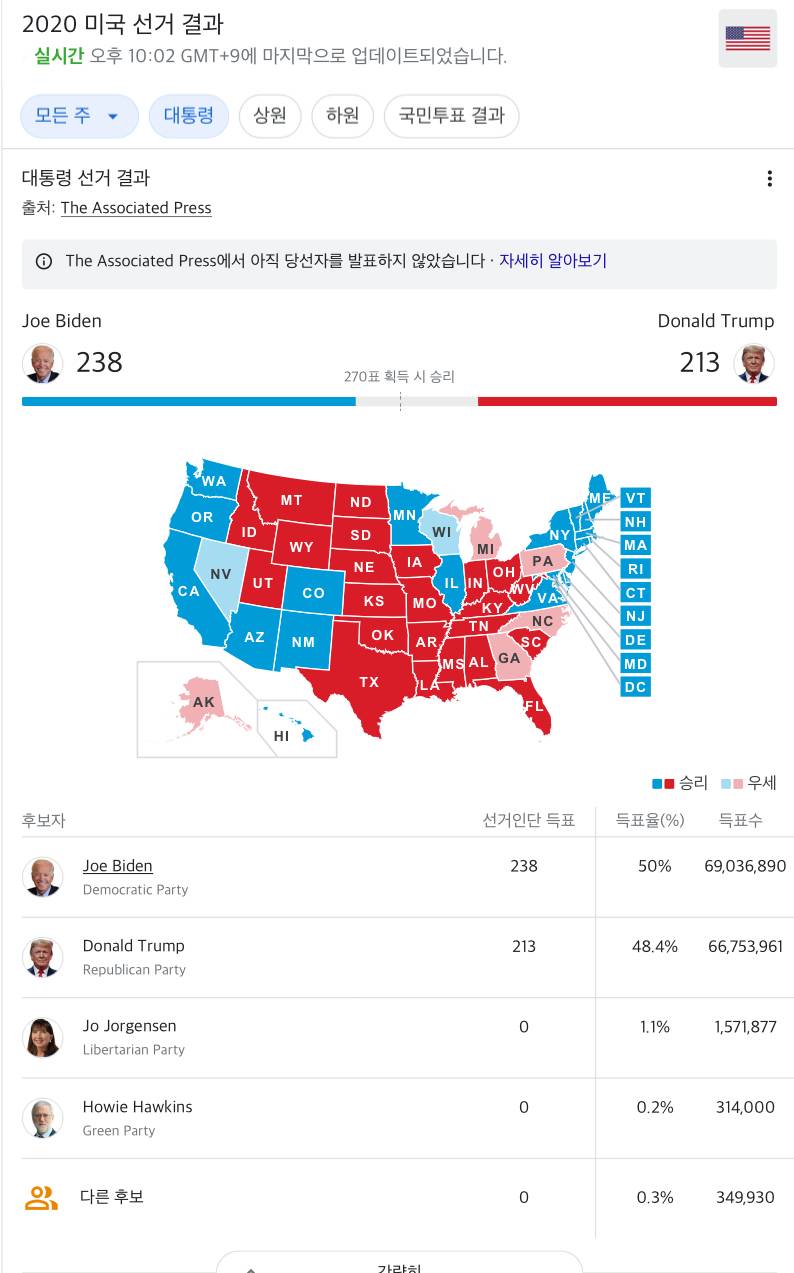794x1273 pixels.
Task: Select California on the election map
Action: click(189, 590)
